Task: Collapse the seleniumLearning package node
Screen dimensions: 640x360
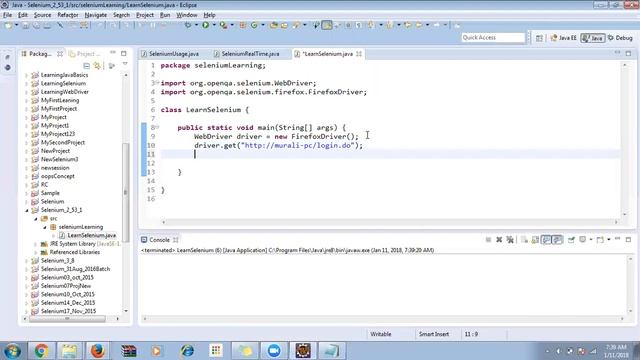Action: tap(45, 227)
